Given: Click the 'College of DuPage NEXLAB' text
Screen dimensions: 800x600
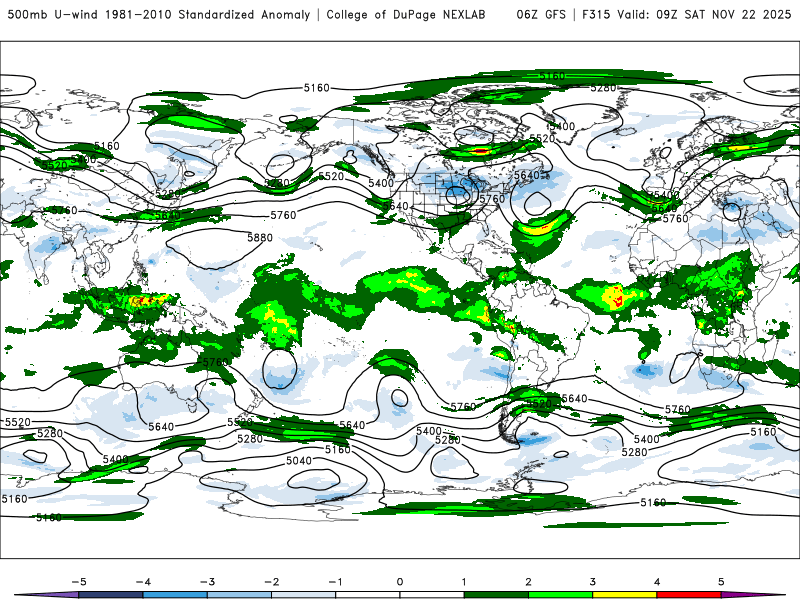Looking at the screenshot, I should [406, 14].
